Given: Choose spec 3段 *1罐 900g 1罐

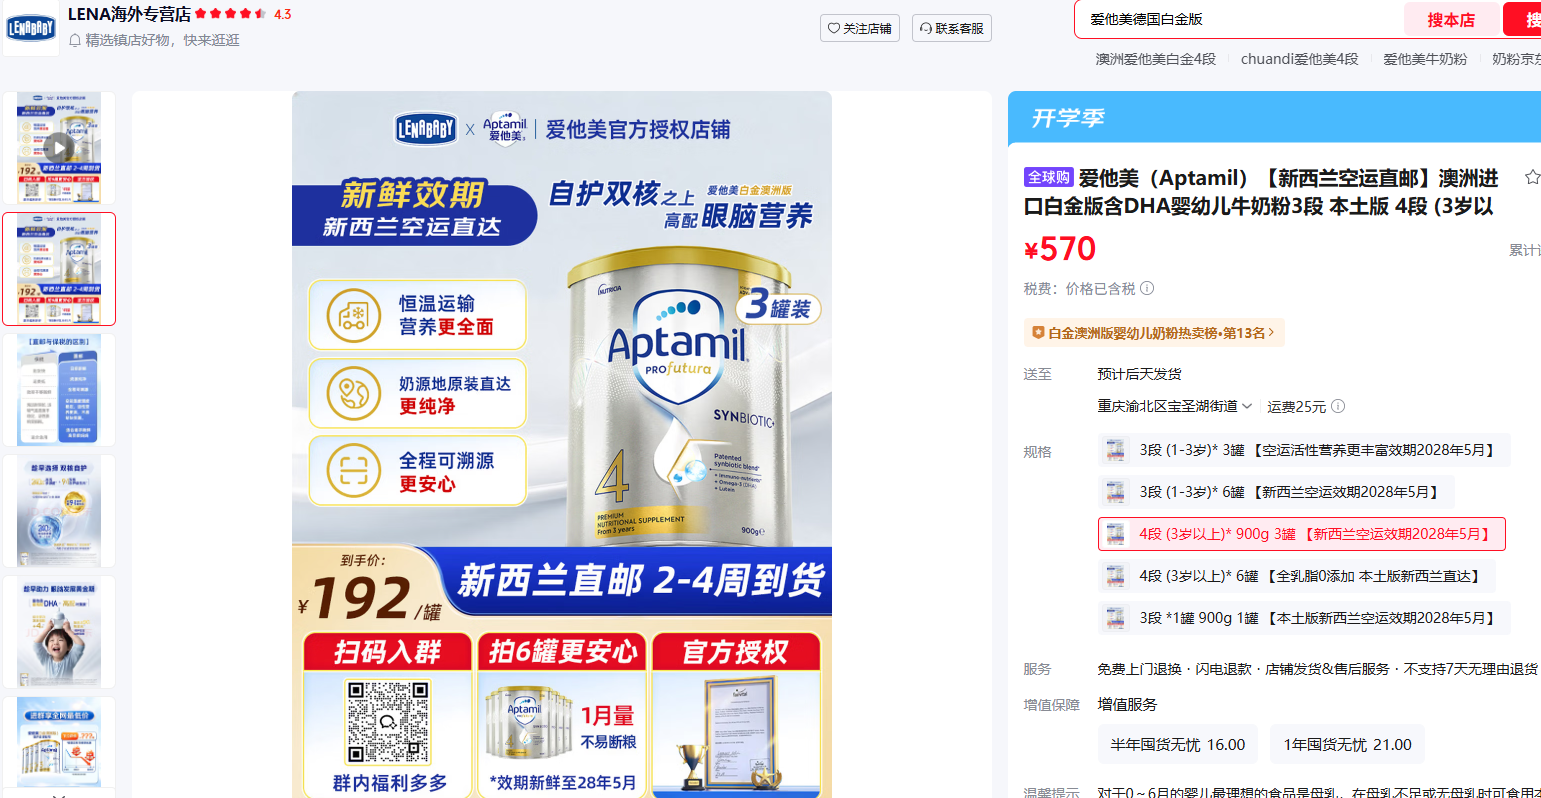Looking at the screenshot, I should click(x=1304, y=618).
